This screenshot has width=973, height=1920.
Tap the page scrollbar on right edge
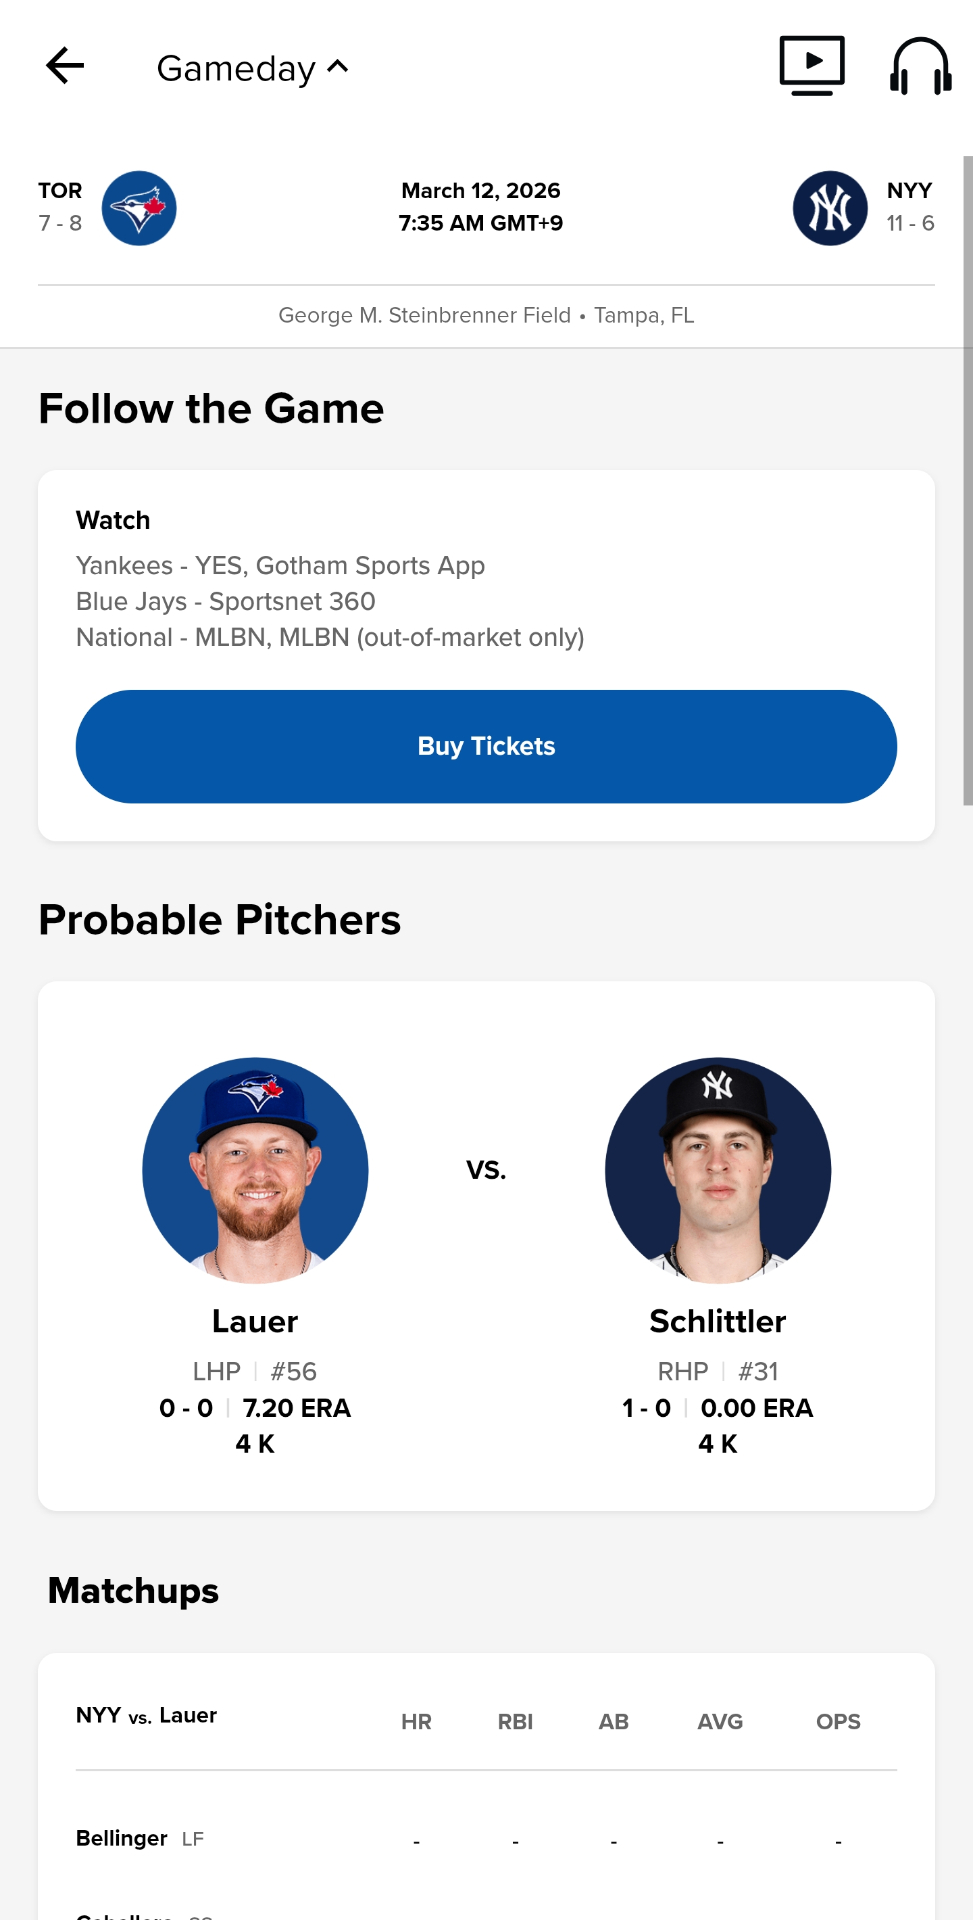(967, 480)
